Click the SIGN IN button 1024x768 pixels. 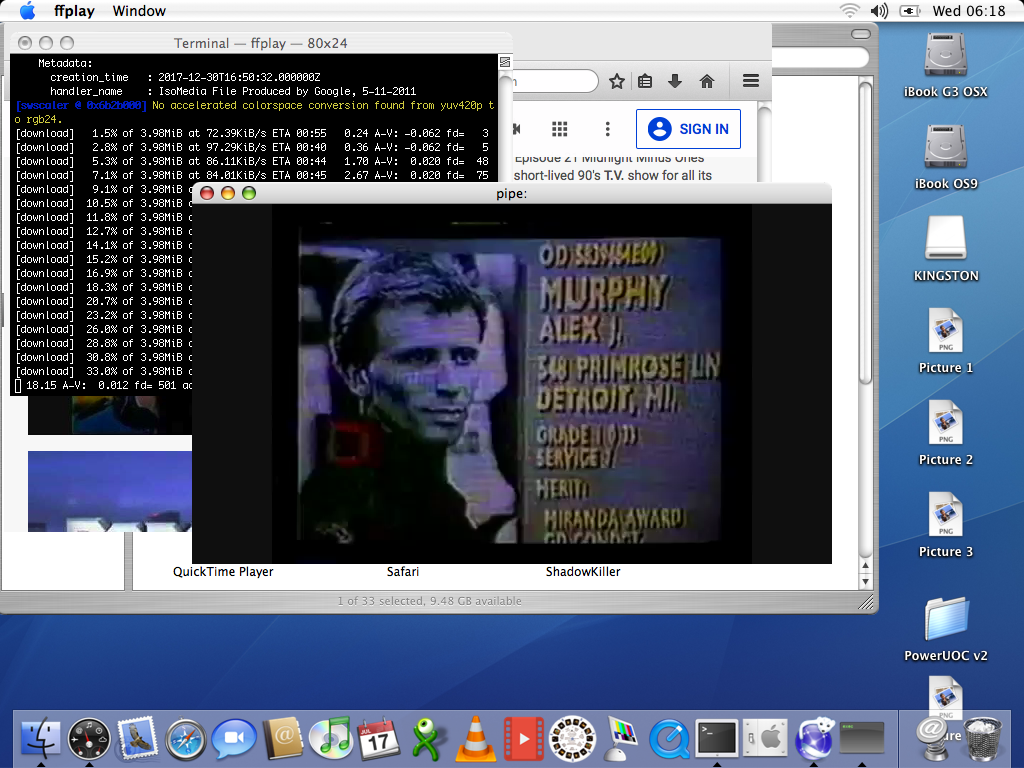tap(688, 129)
